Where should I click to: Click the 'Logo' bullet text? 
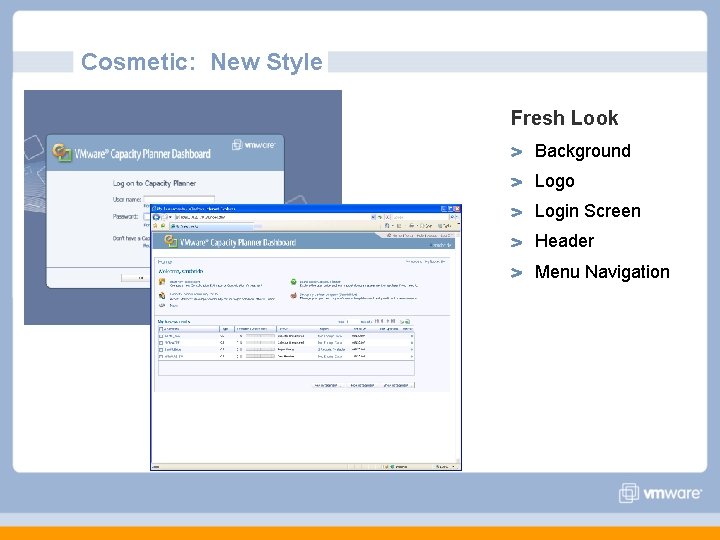555,181
